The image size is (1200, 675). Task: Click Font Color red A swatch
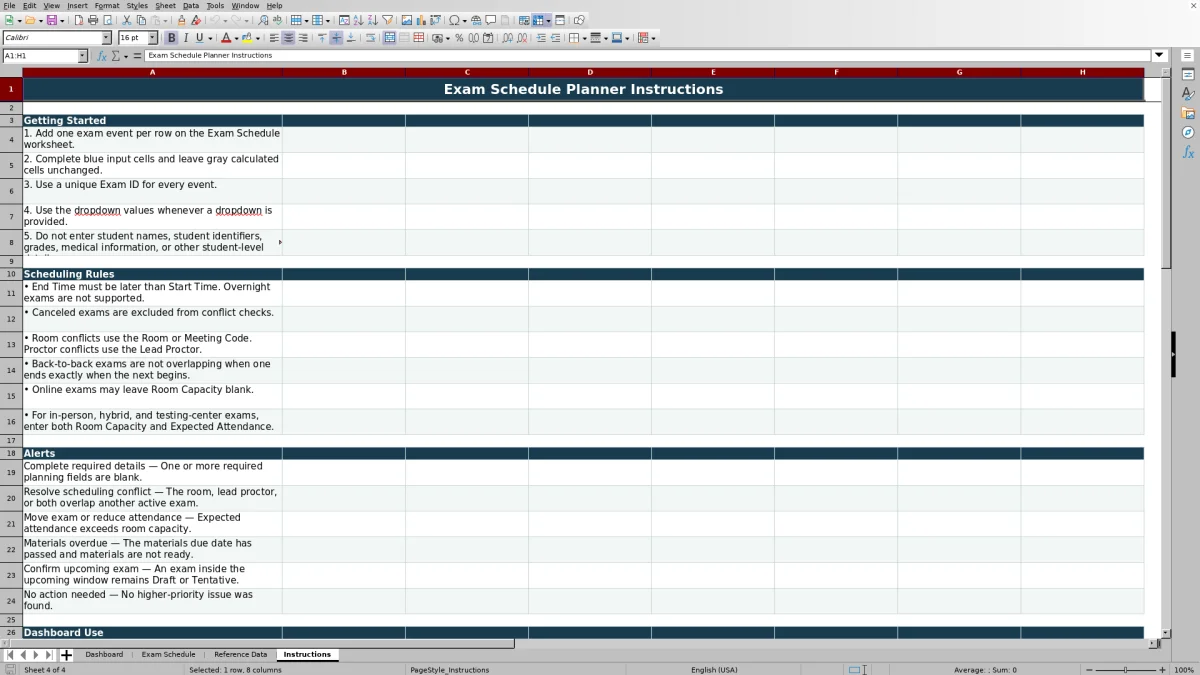click(226, 38)
